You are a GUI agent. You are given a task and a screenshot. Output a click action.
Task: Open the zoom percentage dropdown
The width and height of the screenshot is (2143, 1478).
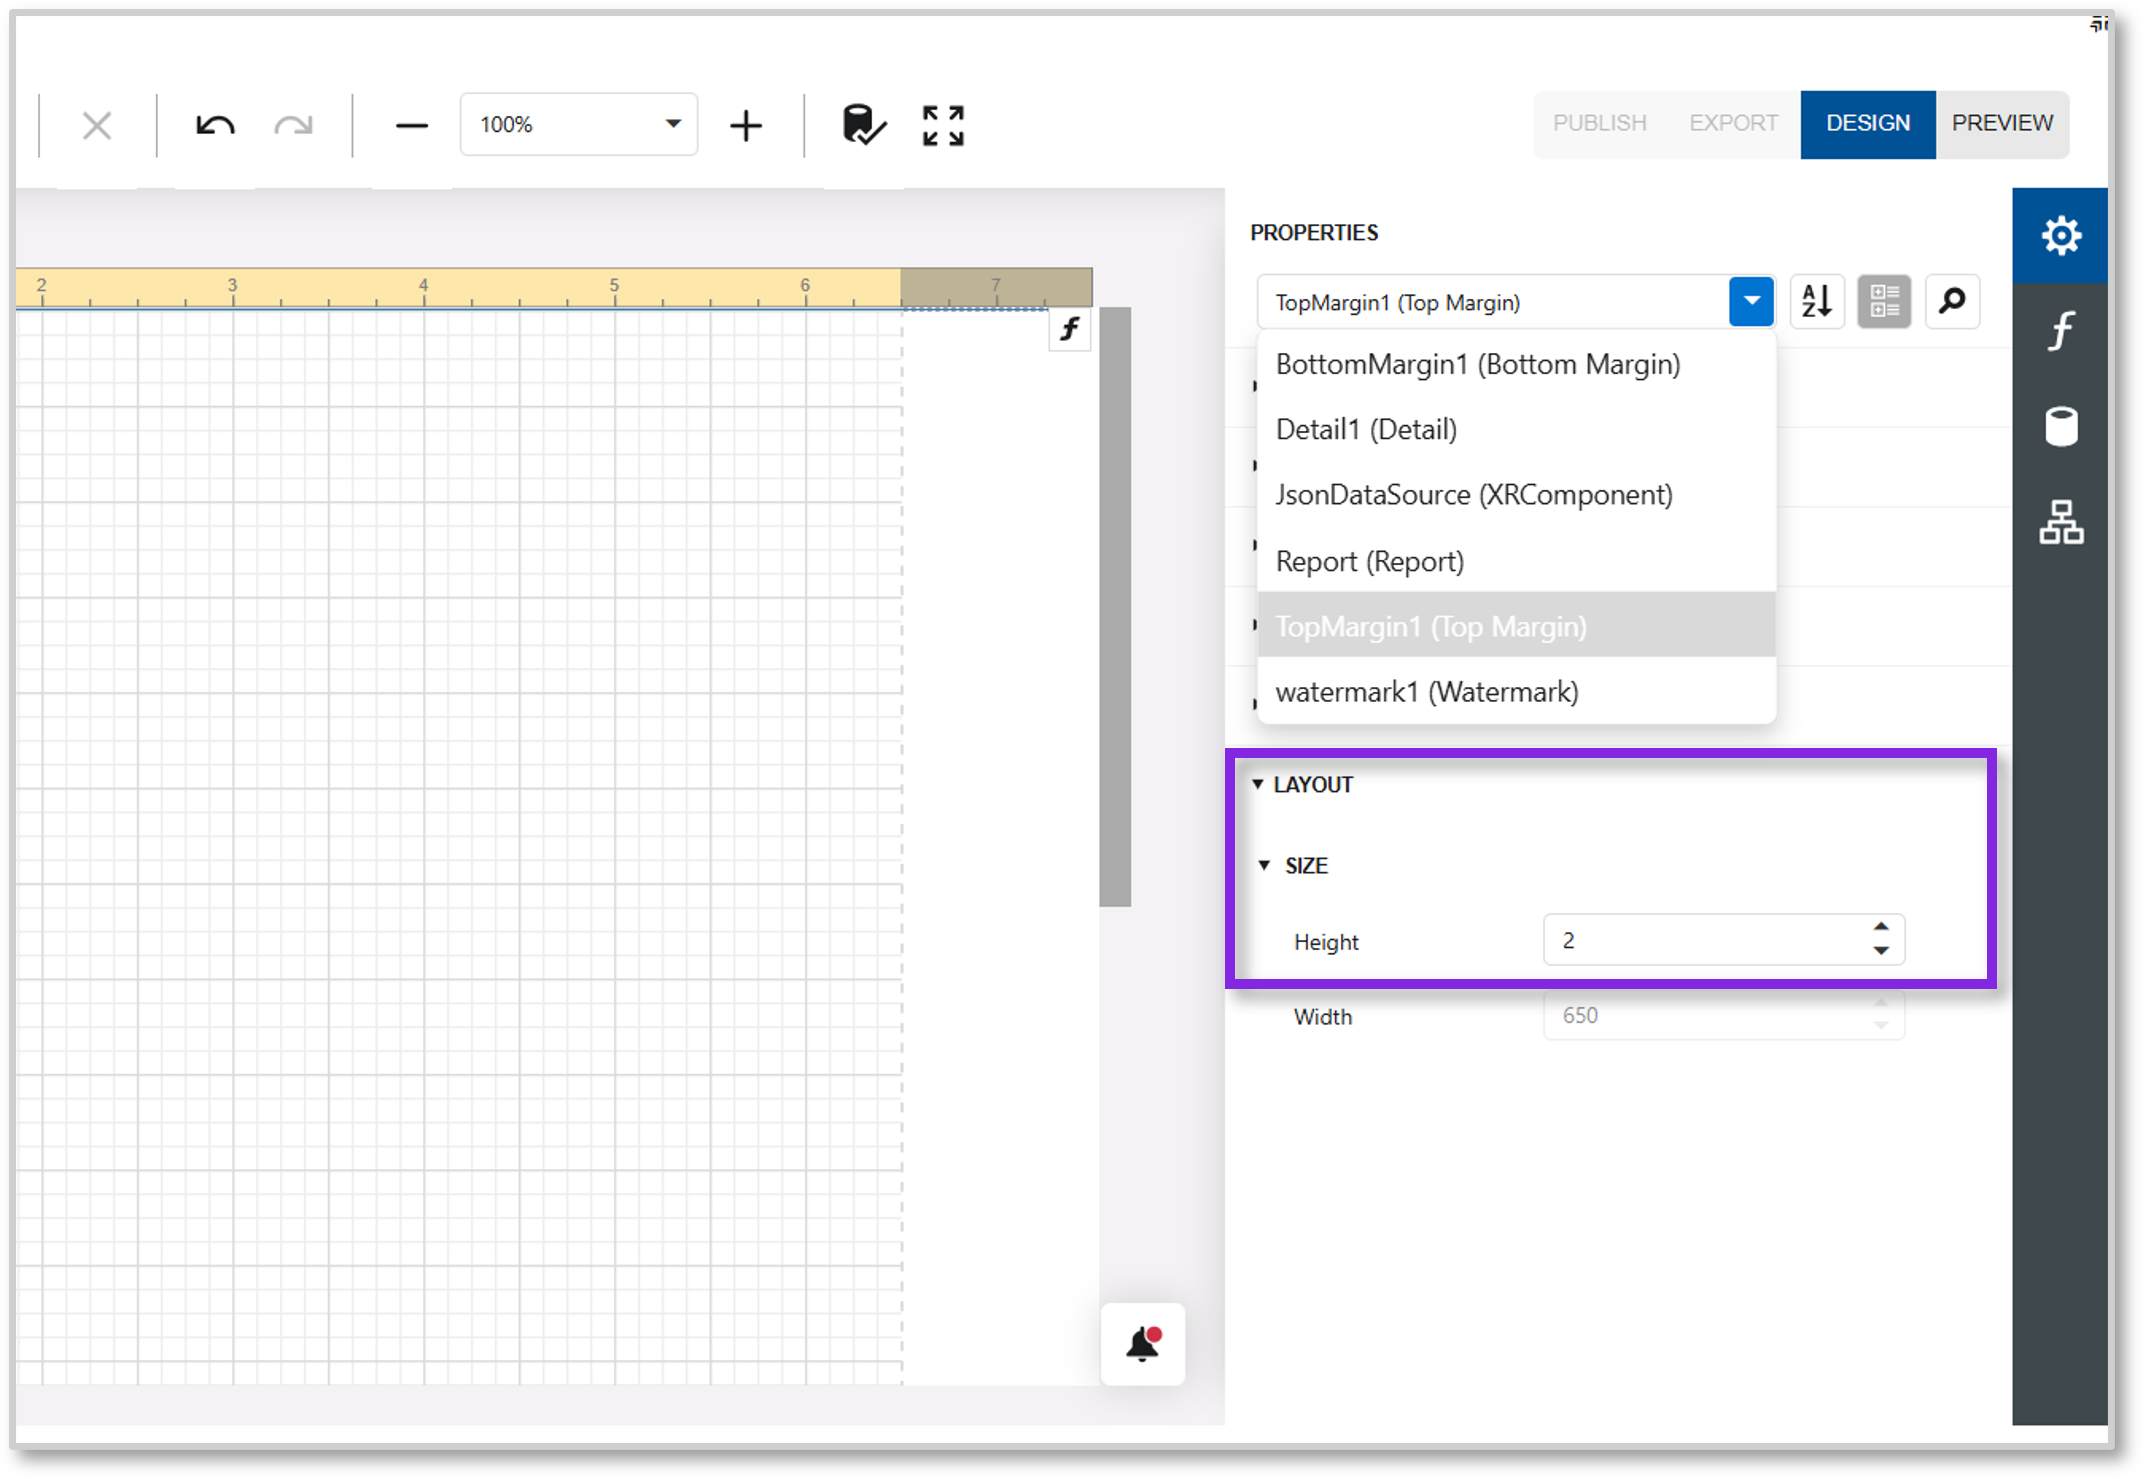coord(671,124)
